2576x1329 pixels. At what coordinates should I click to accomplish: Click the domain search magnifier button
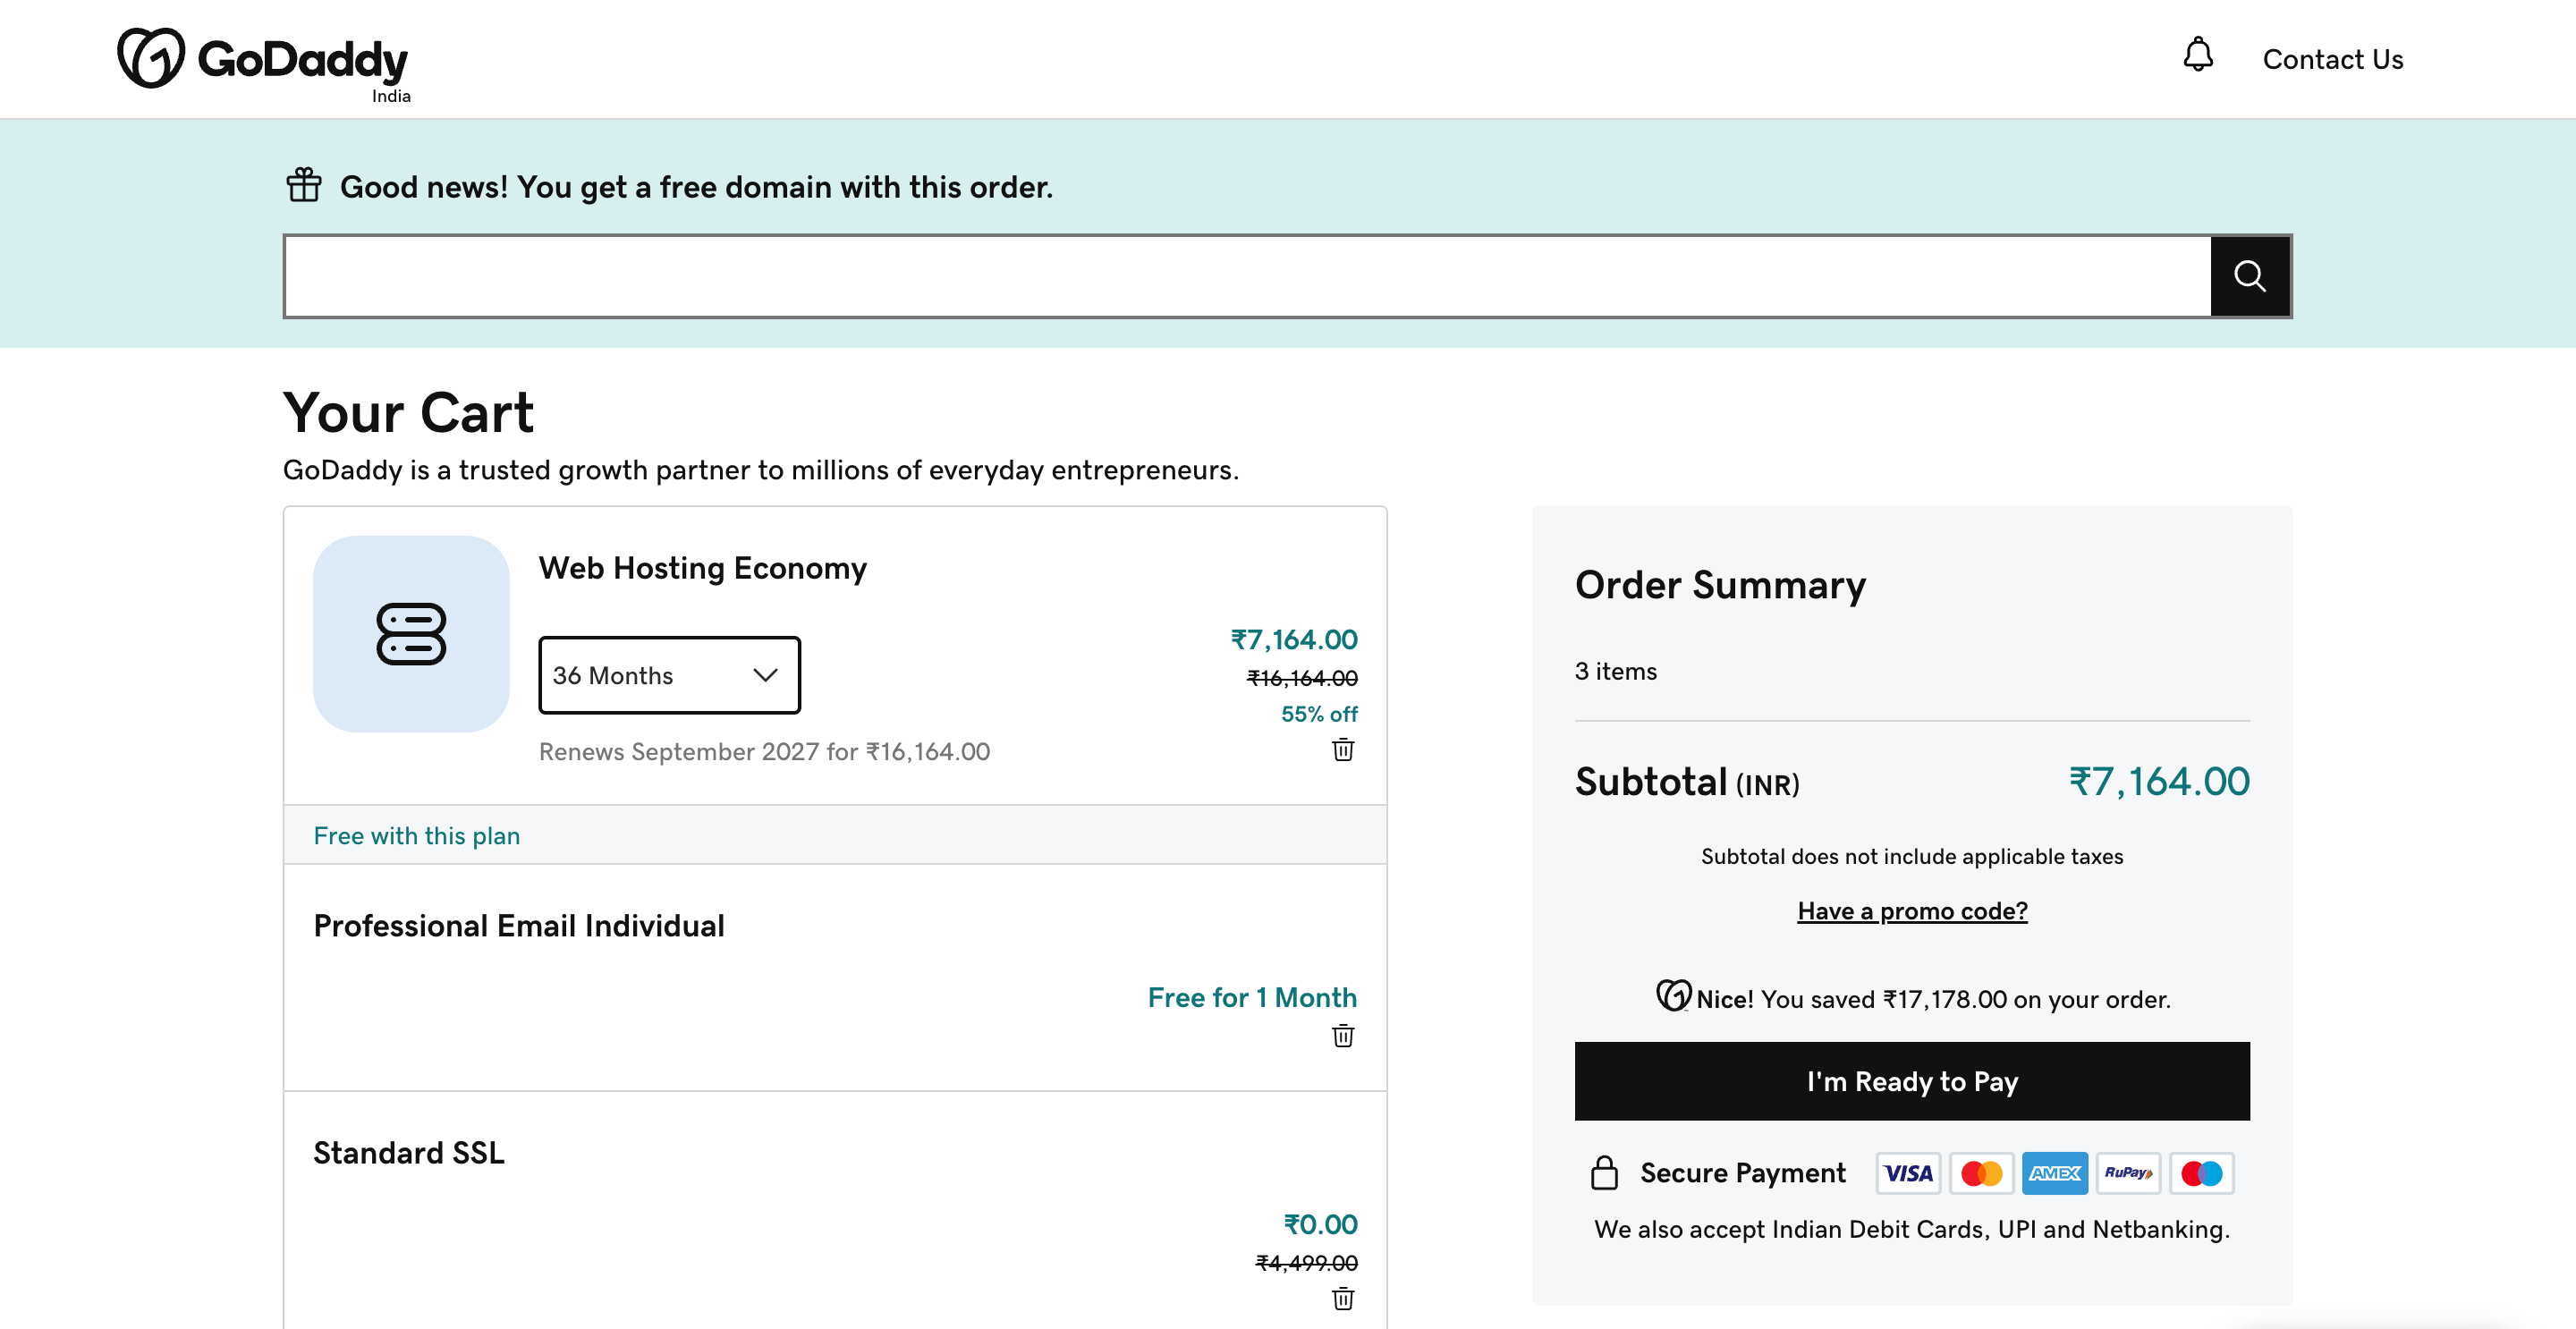(x=2250, y=276)
